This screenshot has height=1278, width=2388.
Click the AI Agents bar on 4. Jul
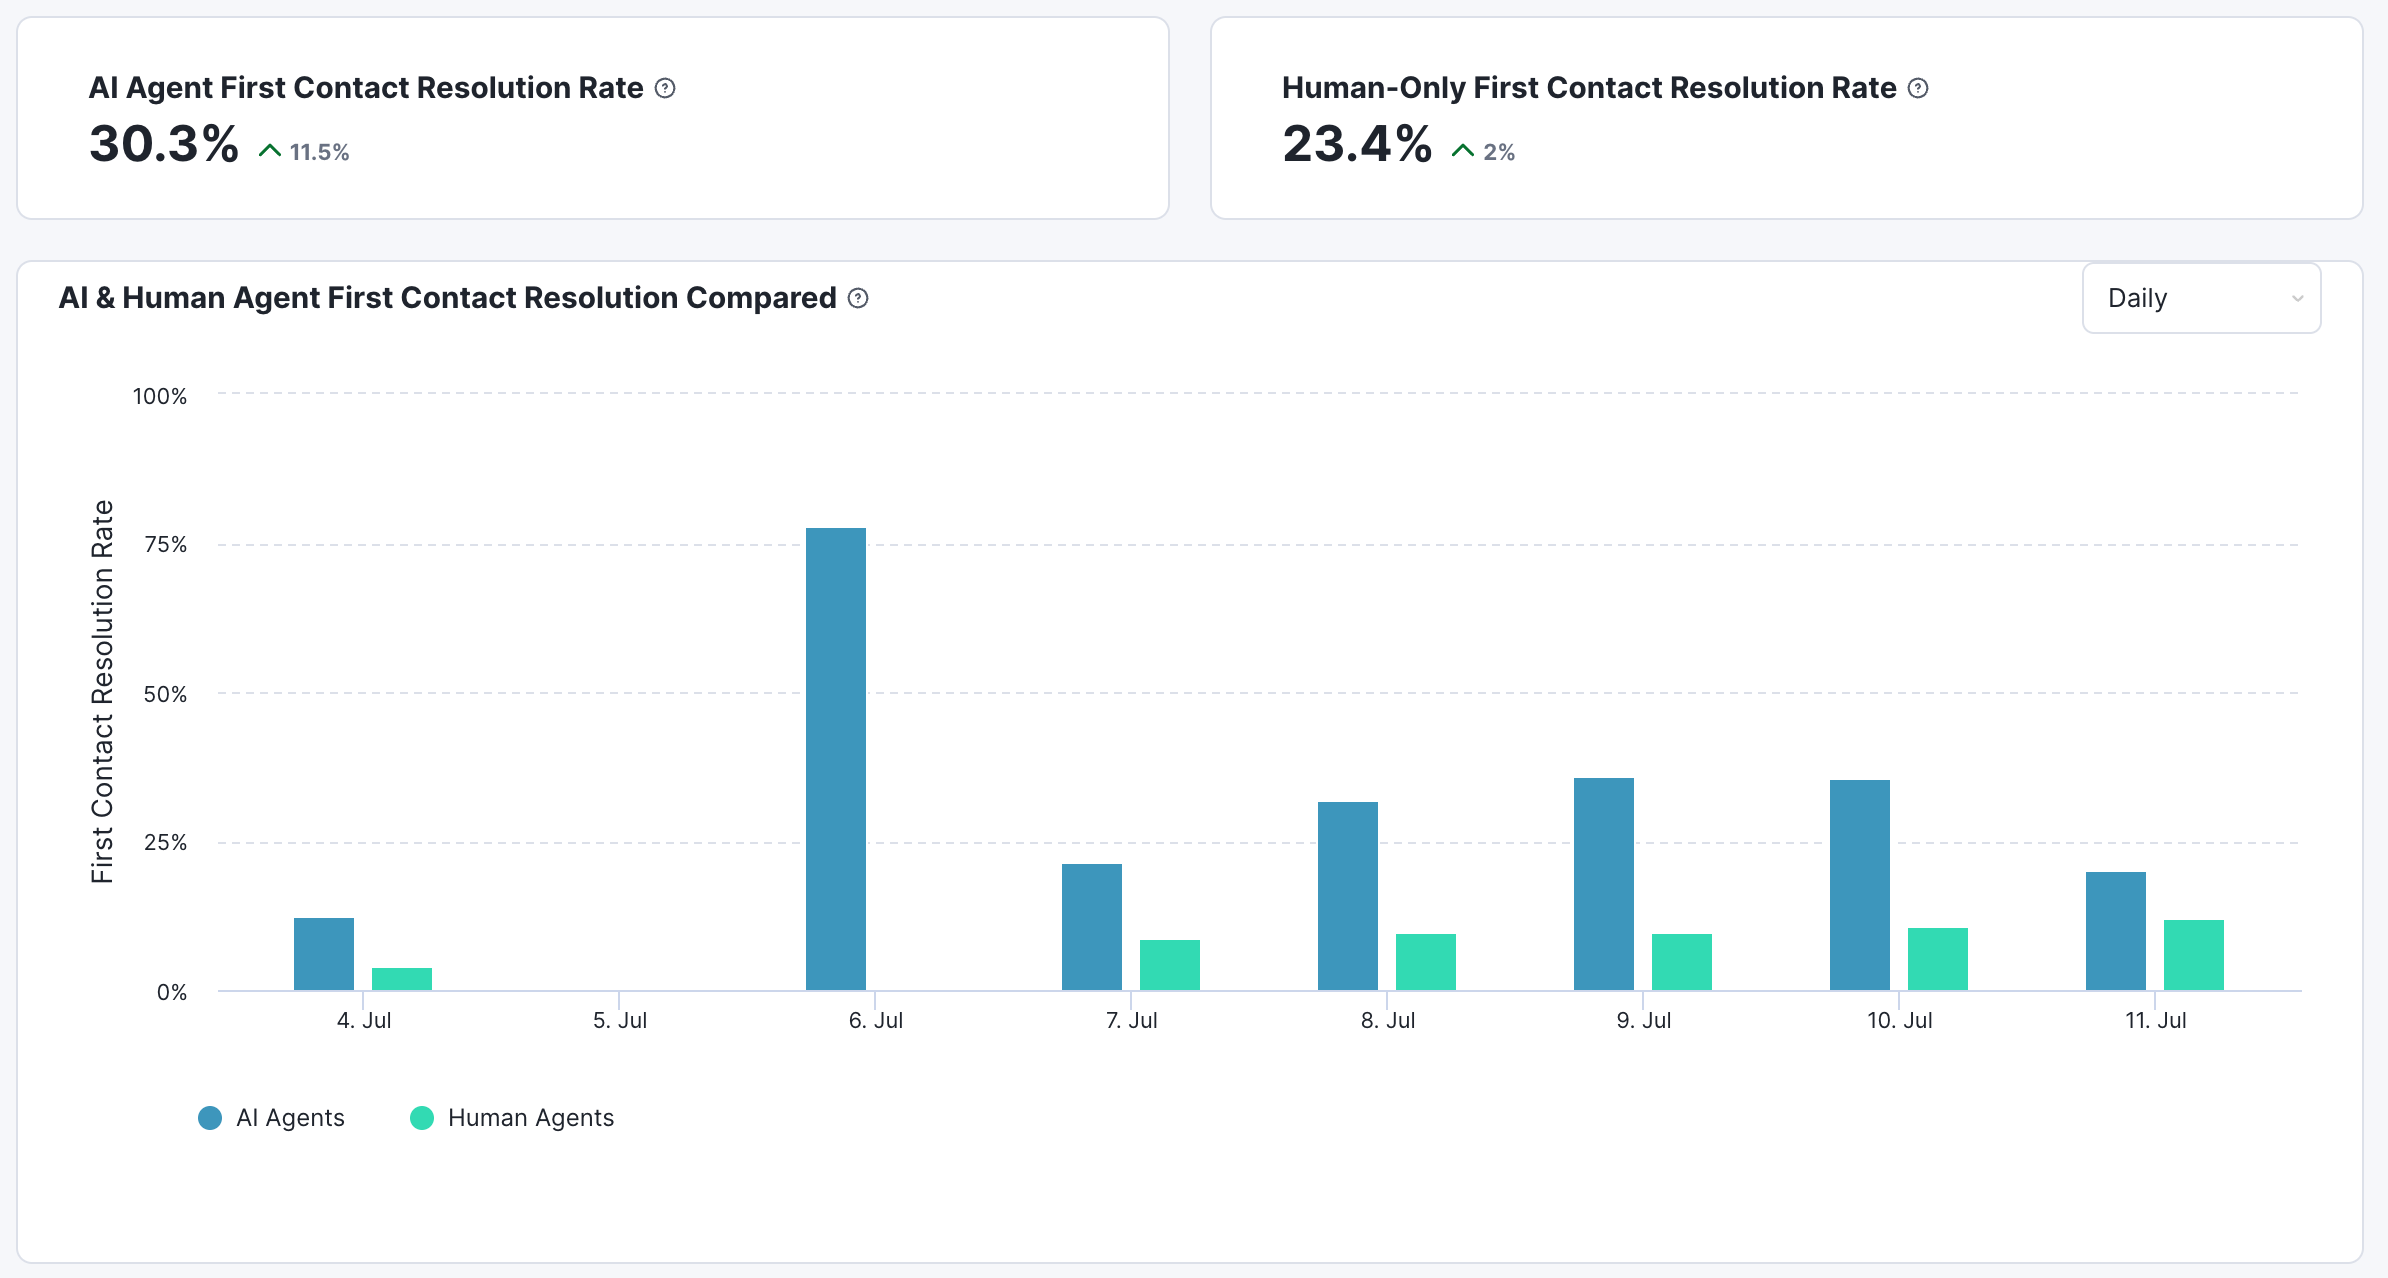324,954
